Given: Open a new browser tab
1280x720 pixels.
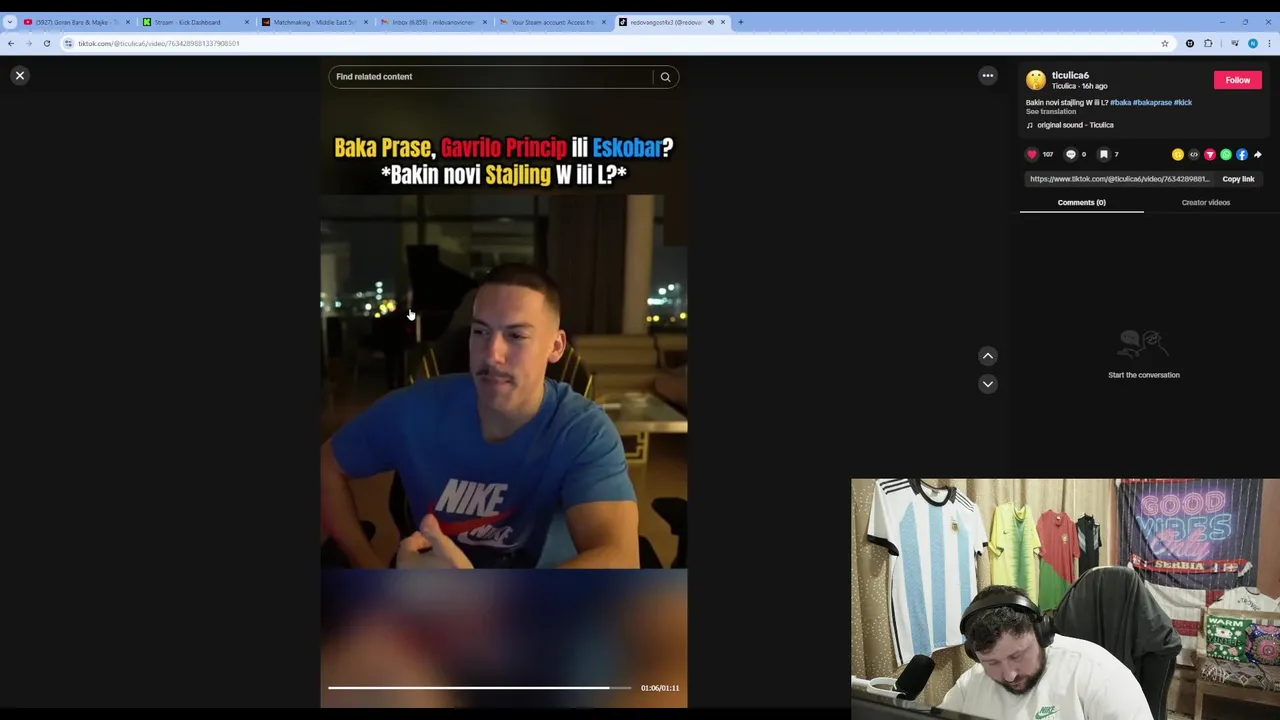Looking at the screenshot, I should (740, 22).
